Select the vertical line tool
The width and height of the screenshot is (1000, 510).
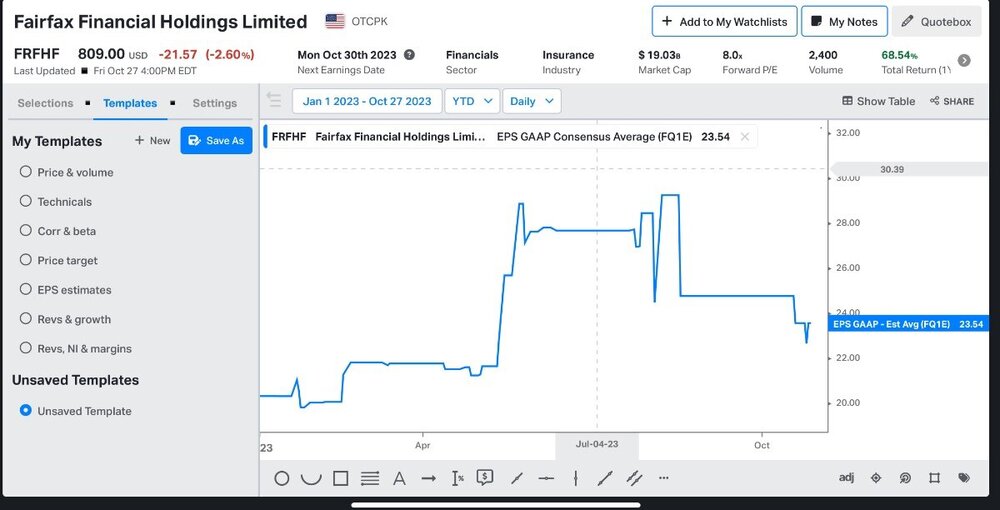point(575,478)
